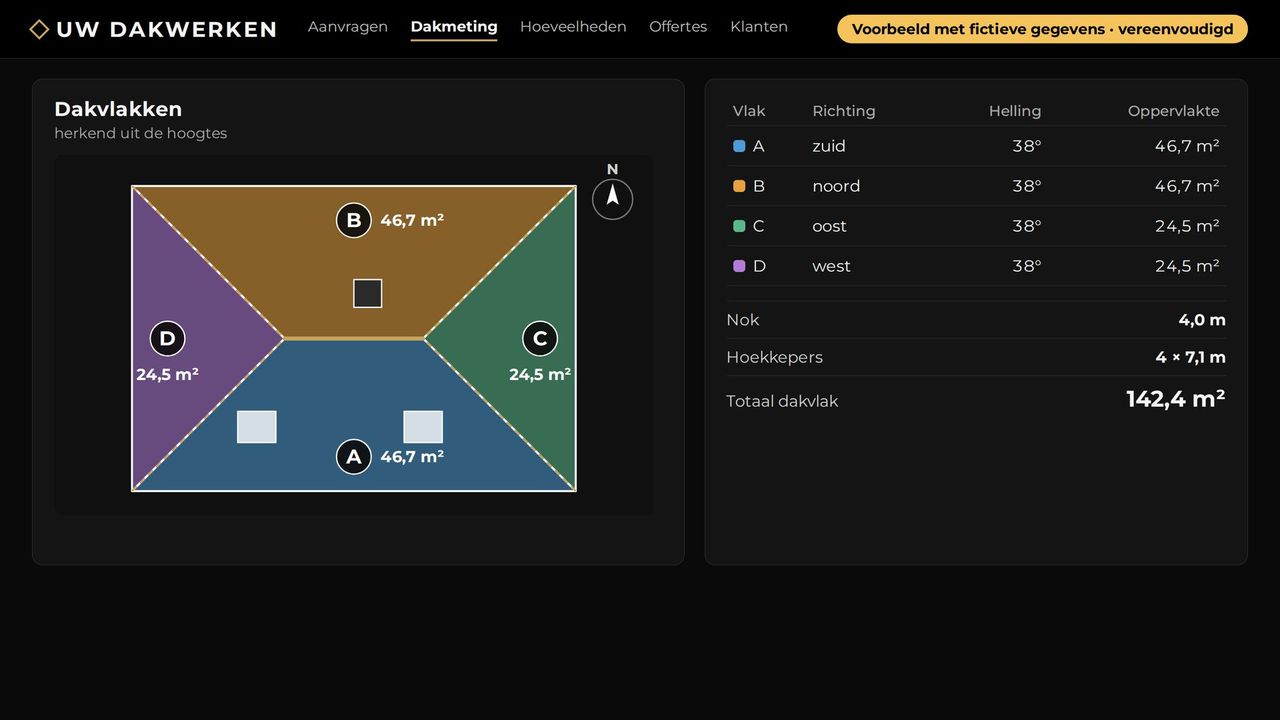
Task: Click the 24,5 m² label on plane C
Action: click(540, 374)
